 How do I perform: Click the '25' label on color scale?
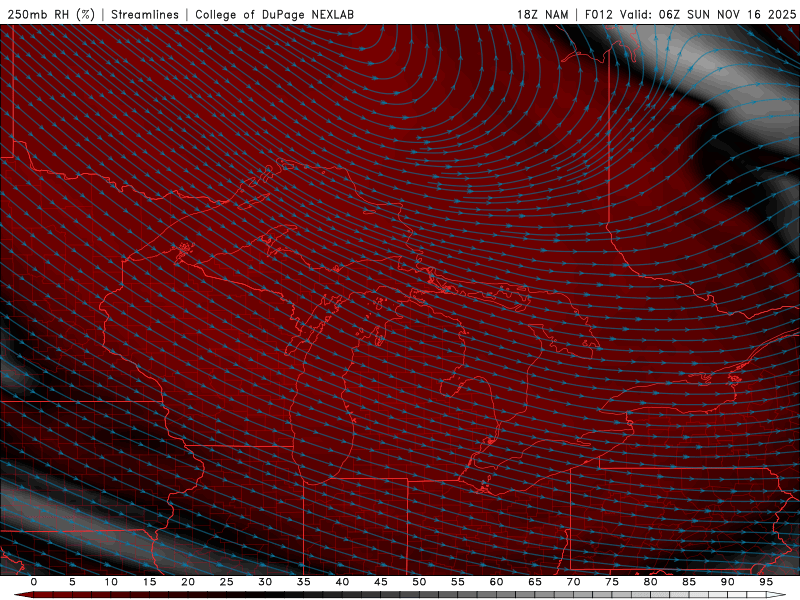[x=227, y=582]
